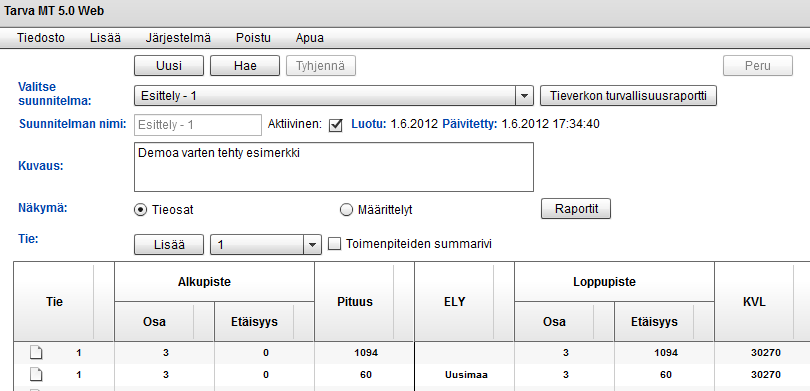This screenshot has height=391, width=810.
Task: Click the document icon in first table row
Action: point(36,353)
